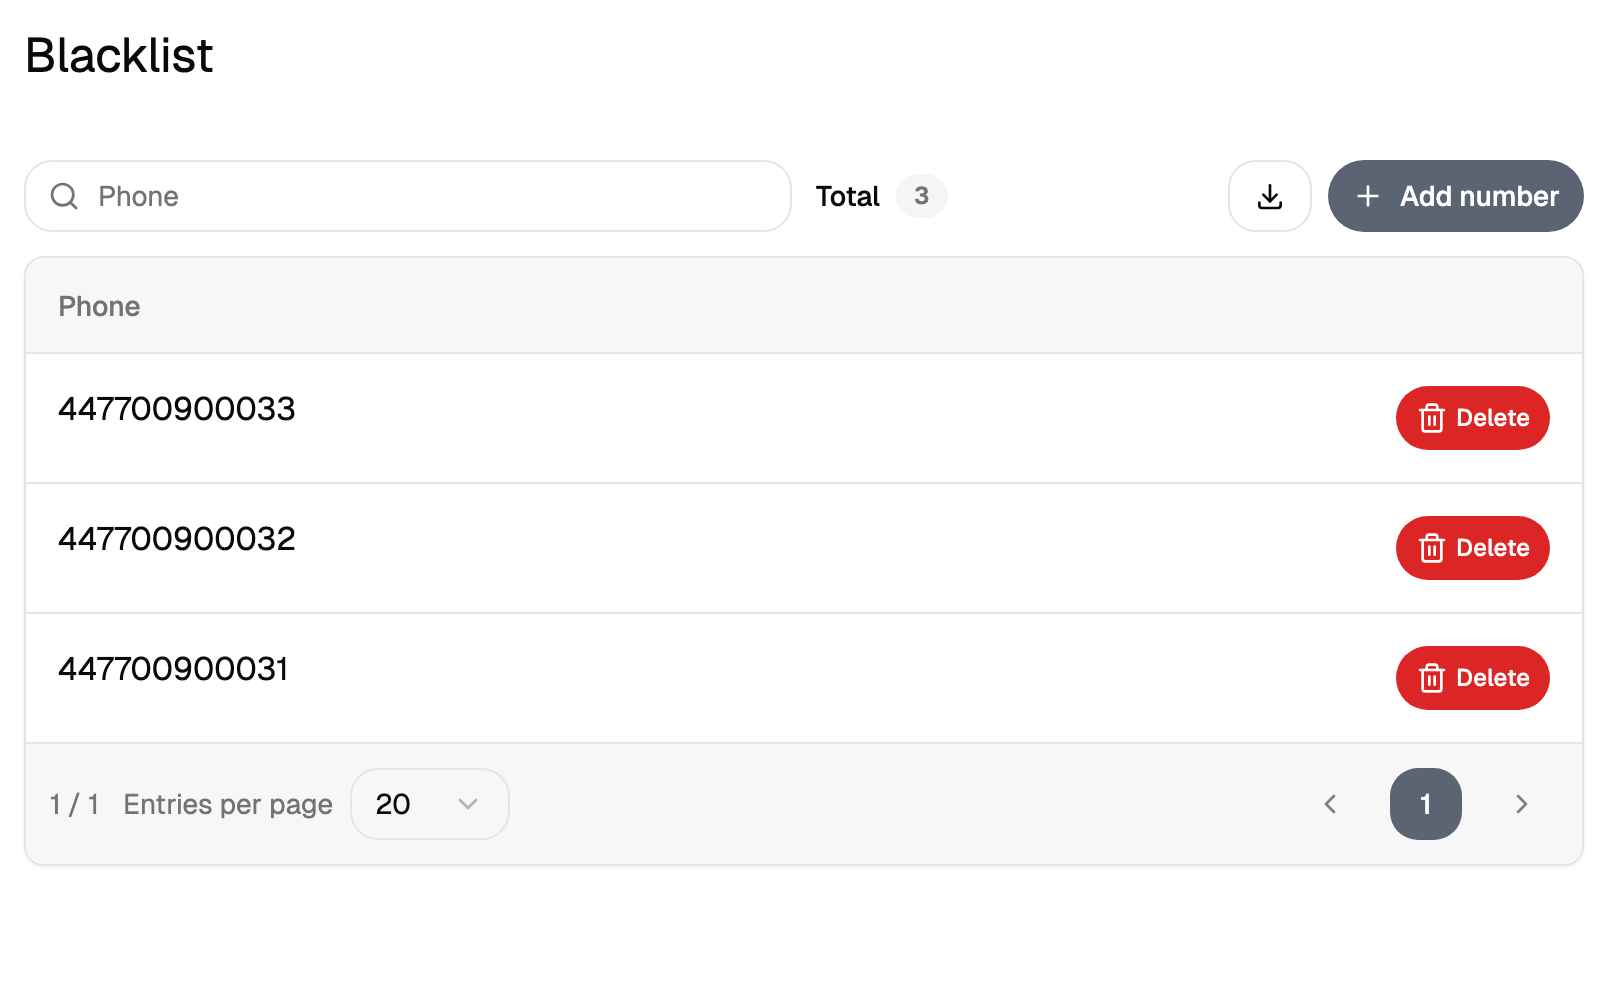Viewport: 1608px width, 986px height.
Task: Open the Entries per page dropdown
Action: [x=430, y=804]
